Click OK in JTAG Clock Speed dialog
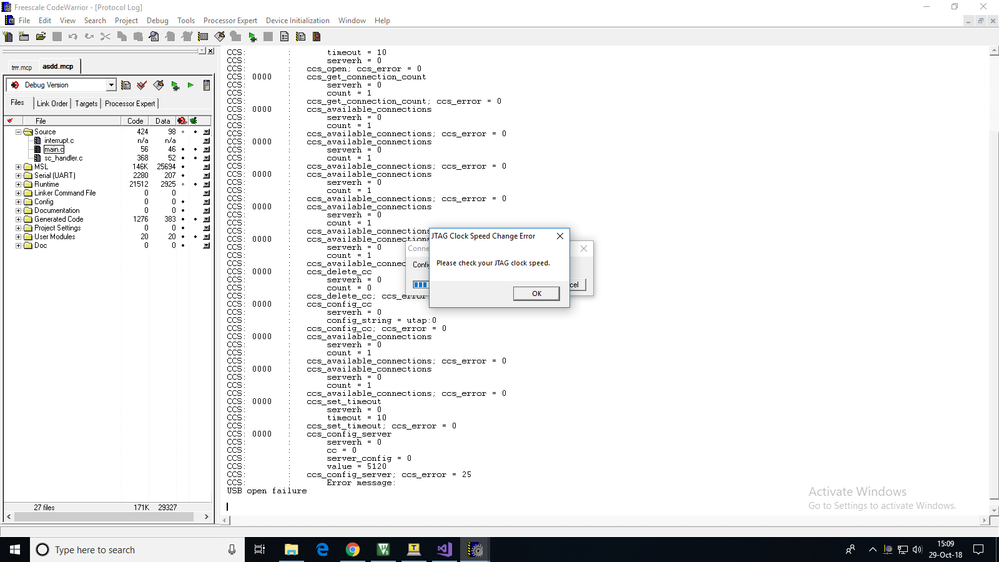This screenshot has width=999, height=562. [x=536, y=294]
